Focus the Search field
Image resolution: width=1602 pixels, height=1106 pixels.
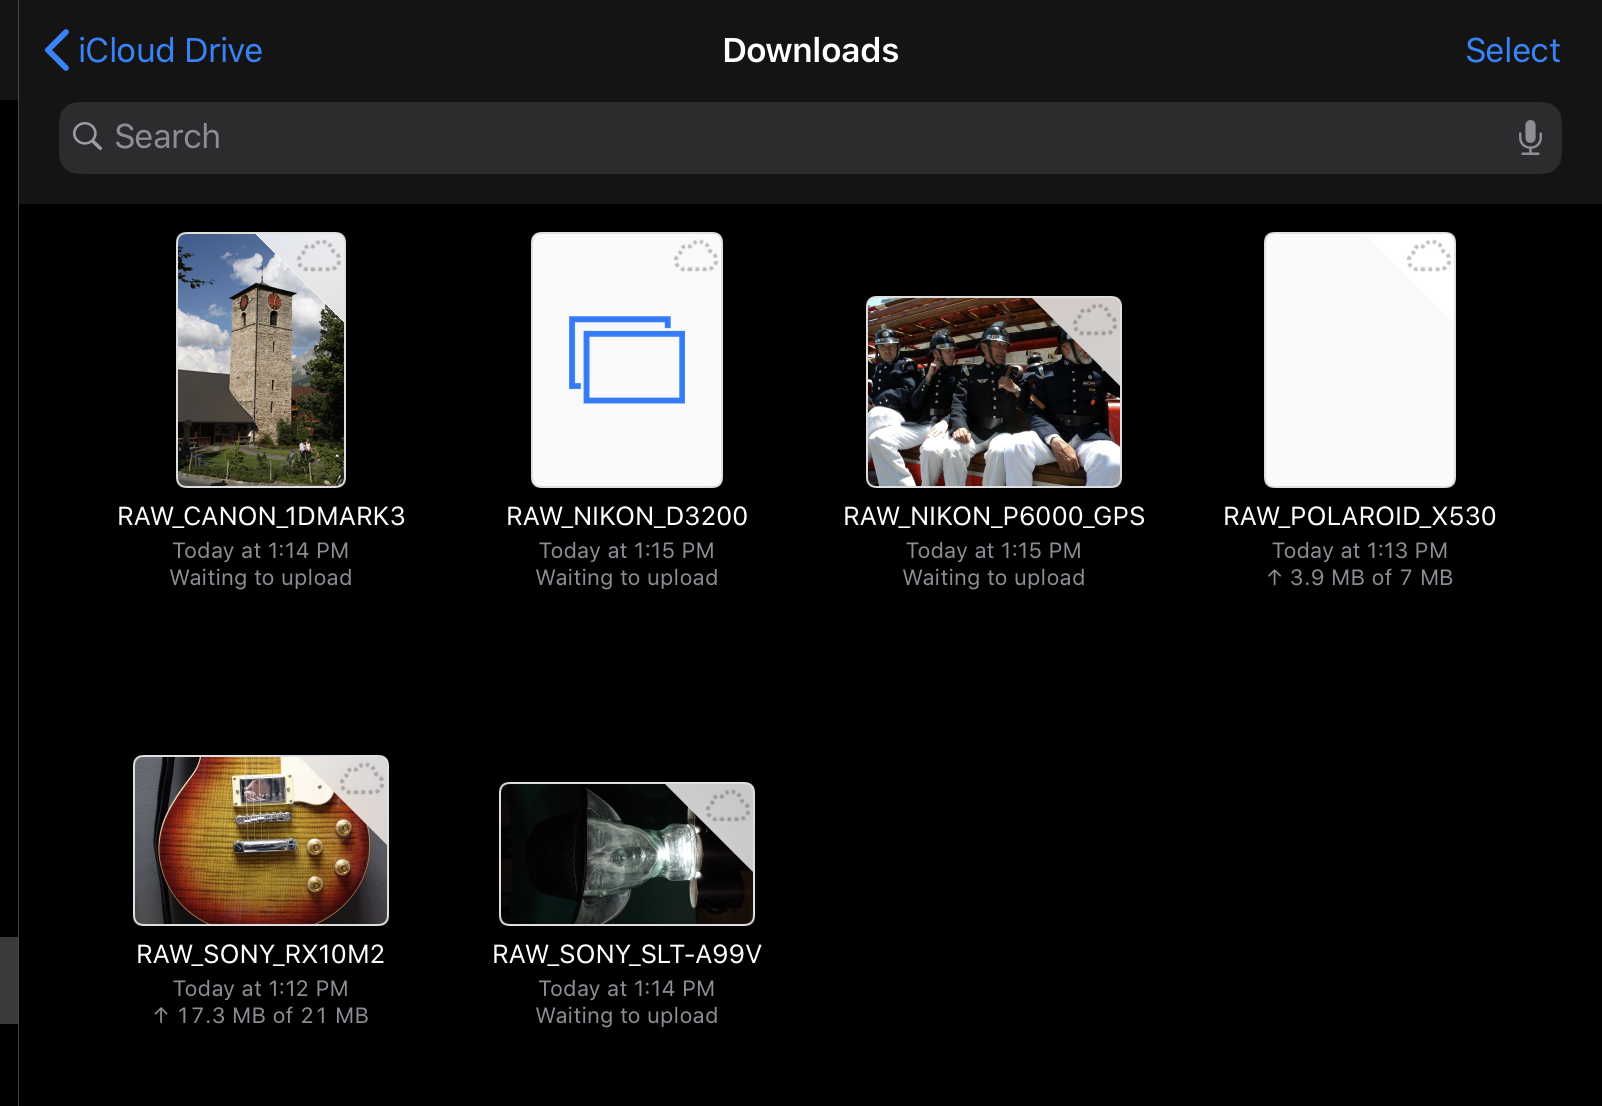coord(810,138)
